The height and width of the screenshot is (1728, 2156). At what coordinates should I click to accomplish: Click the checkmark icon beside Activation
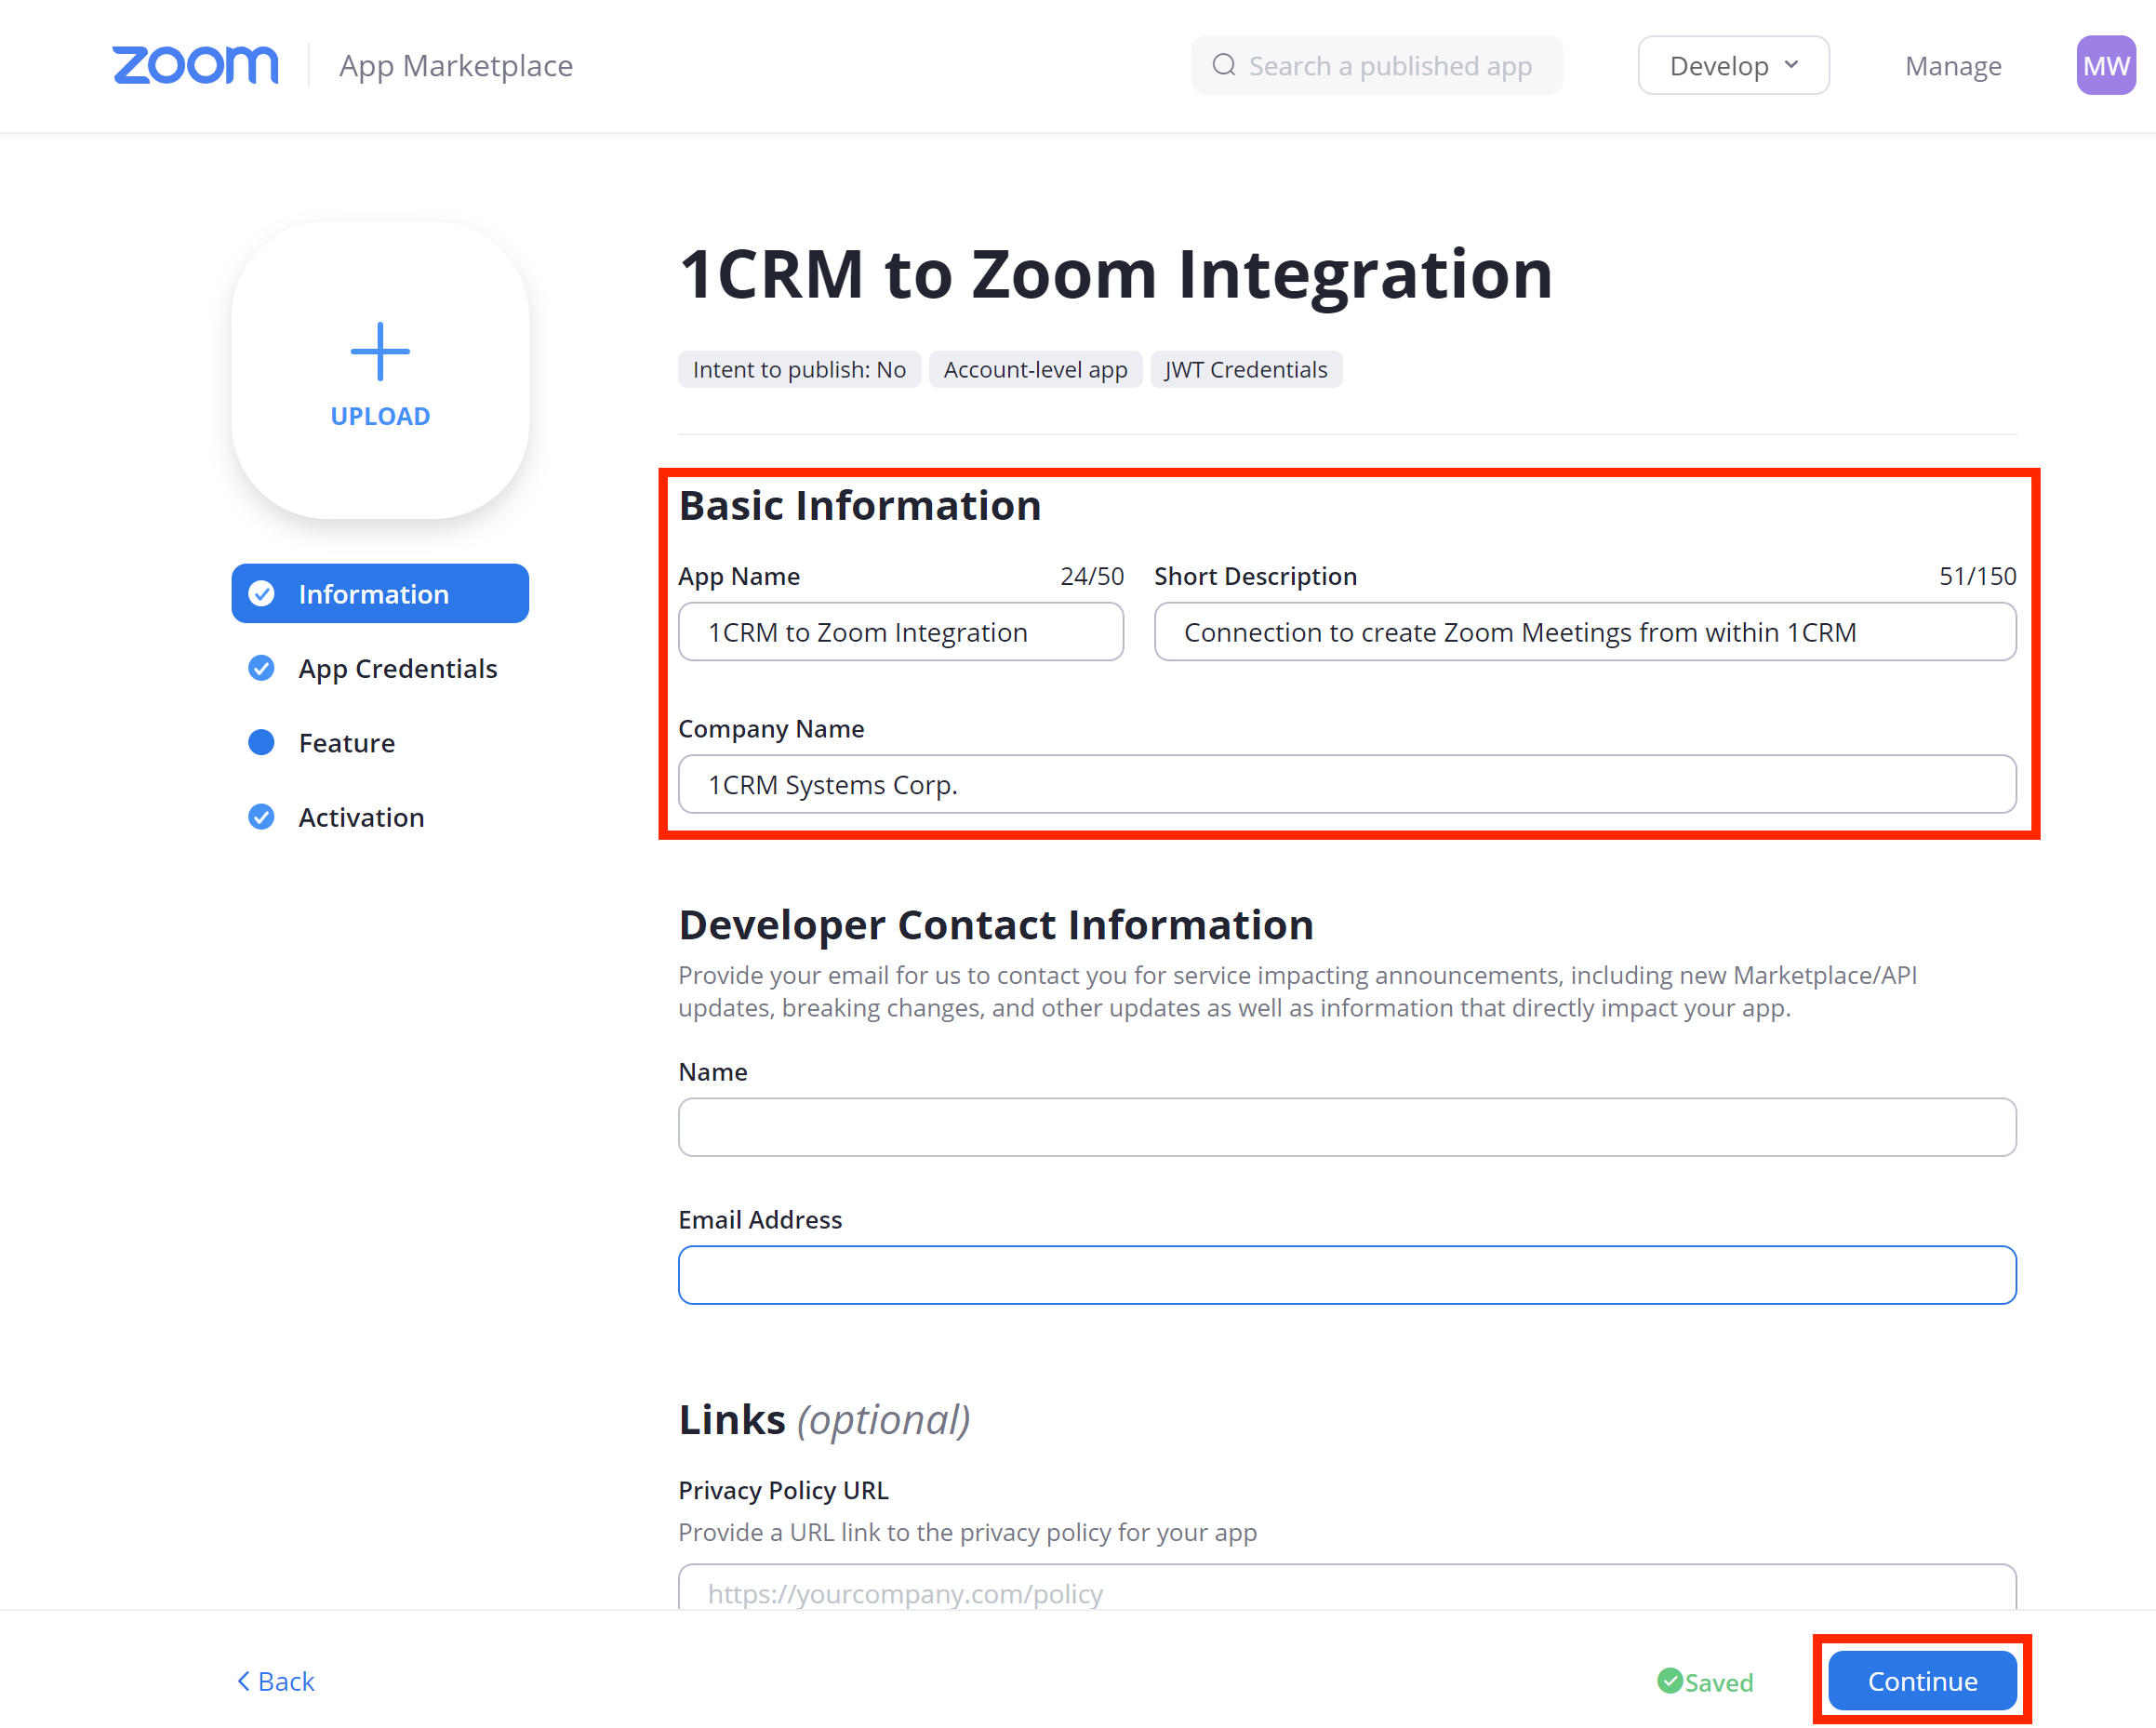click(x=261, y=817)
